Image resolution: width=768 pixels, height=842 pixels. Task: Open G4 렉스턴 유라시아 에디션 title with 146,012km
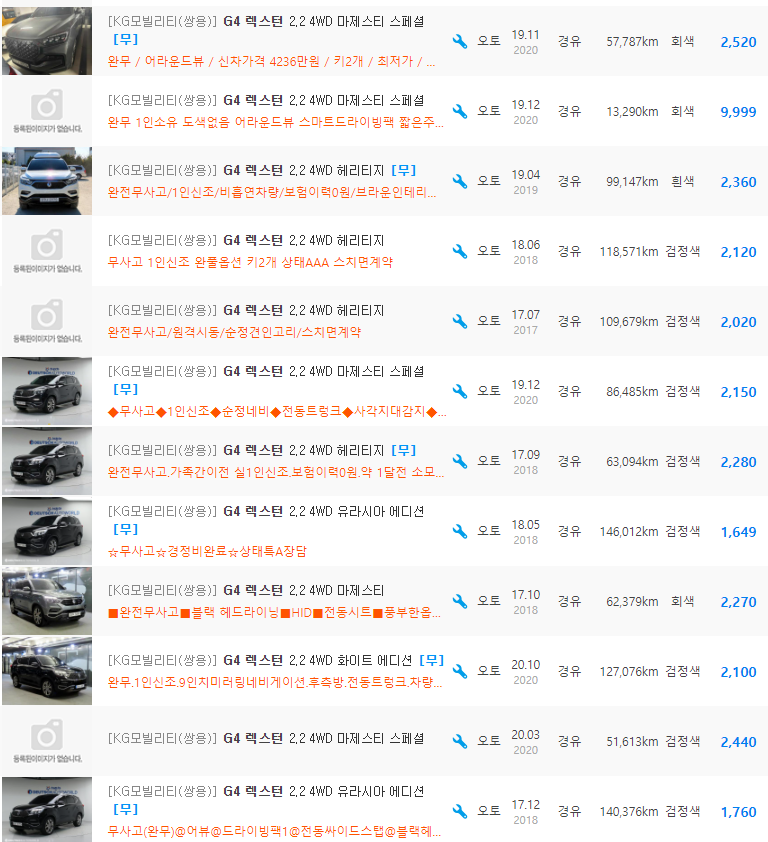(266, 511)
